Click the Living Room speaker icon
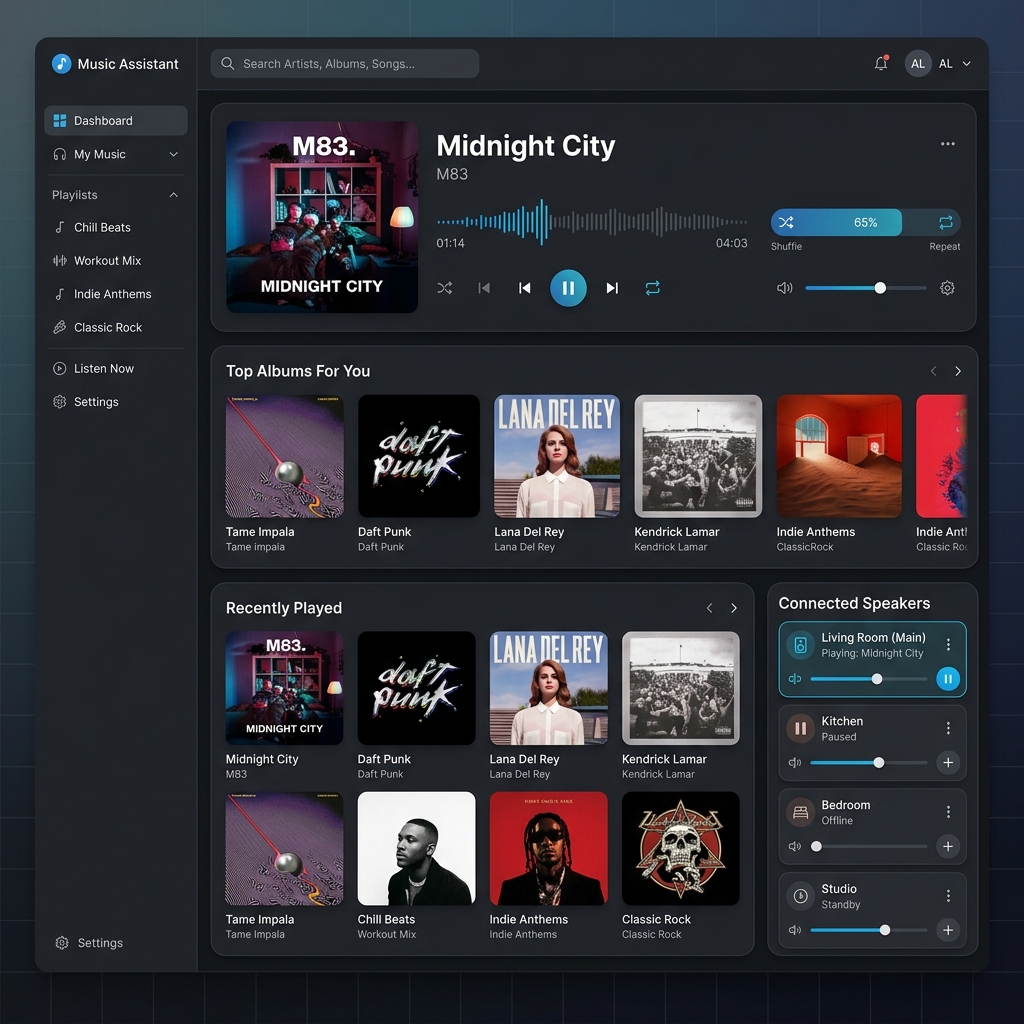Image resolution: width=1024 pixels, height=1024 pixels. pos(800,645)
